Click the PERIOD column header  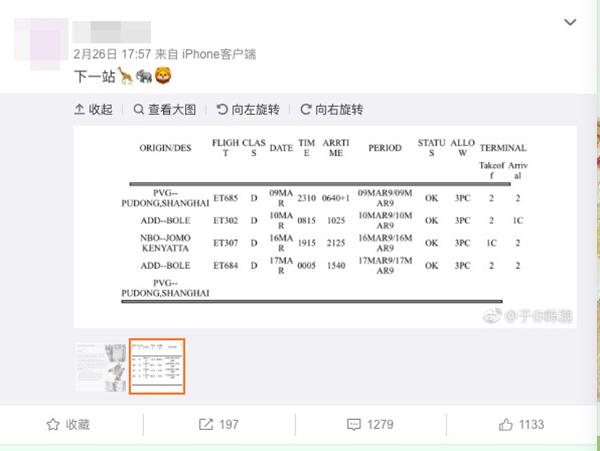coord(385,148)
